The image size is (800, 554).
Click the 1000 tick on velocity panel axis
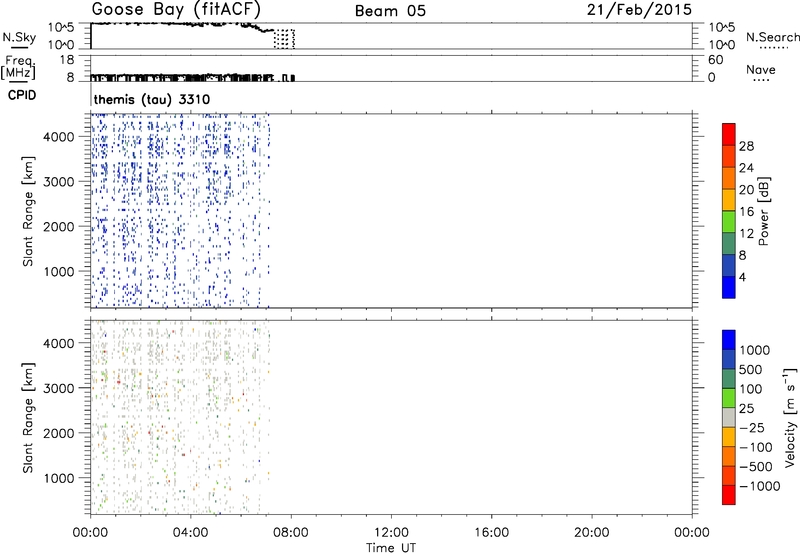[58, 478]
